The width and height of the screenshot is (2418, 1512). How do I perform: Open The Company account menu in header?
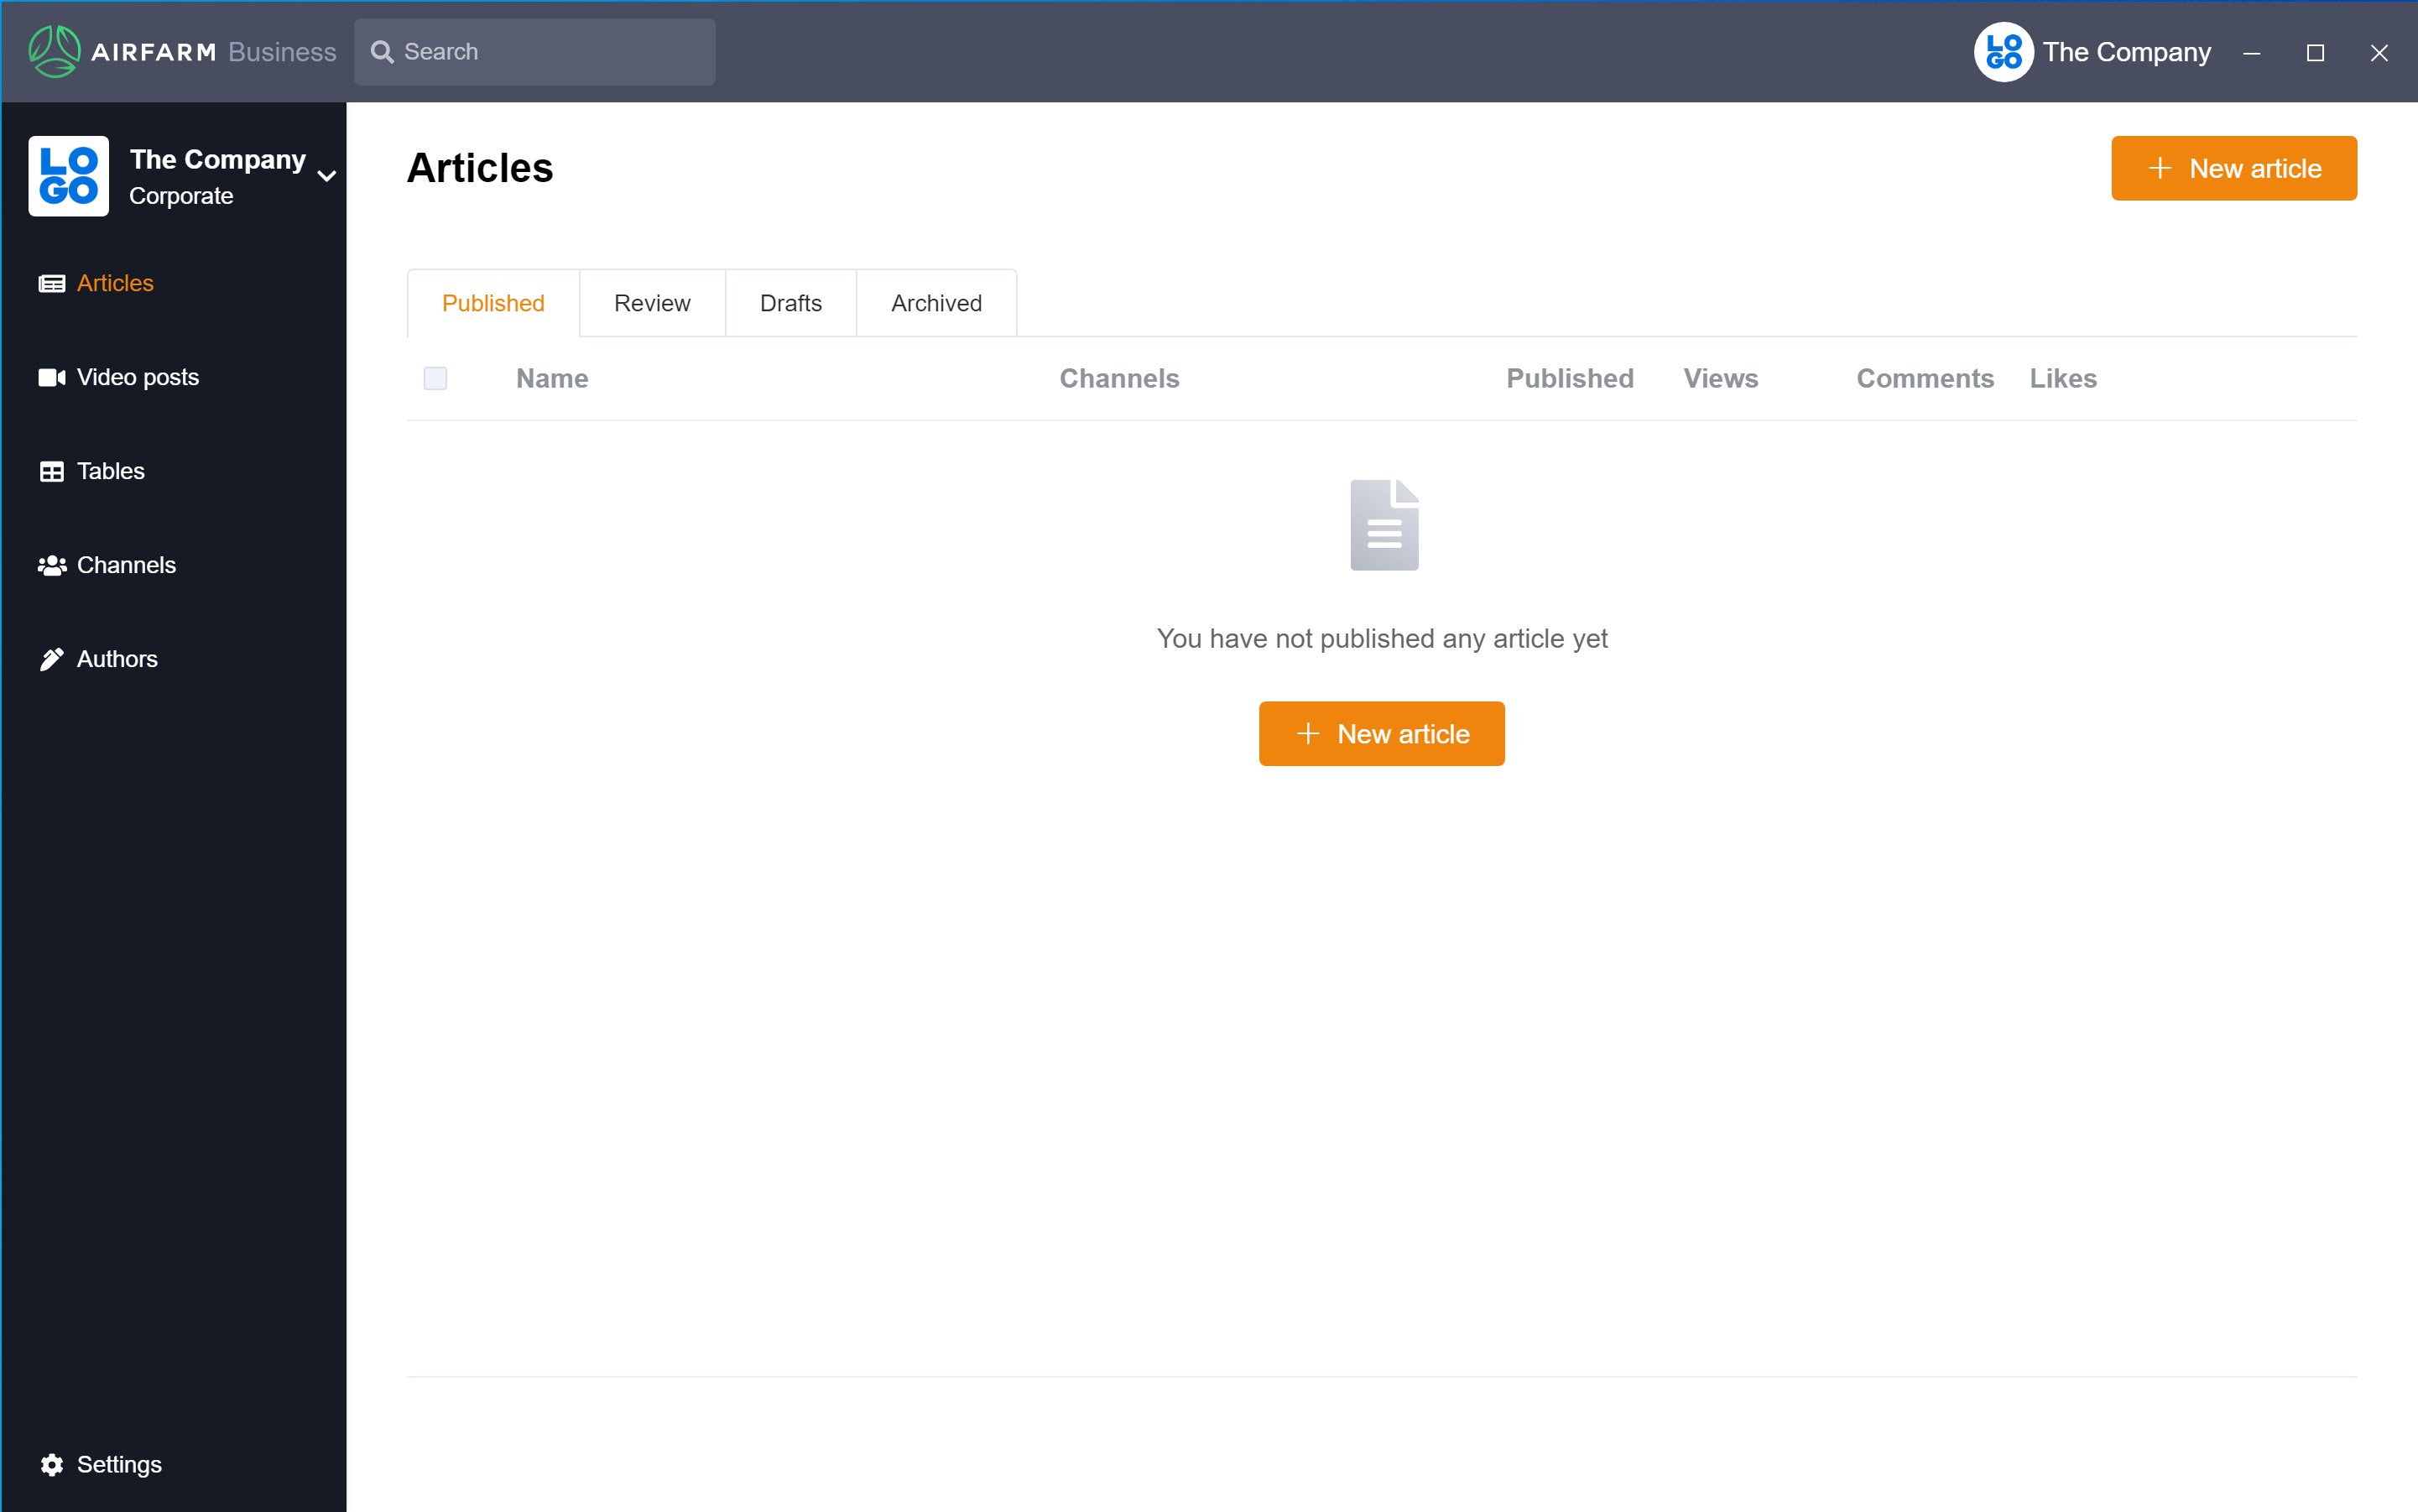point(2126,52)
